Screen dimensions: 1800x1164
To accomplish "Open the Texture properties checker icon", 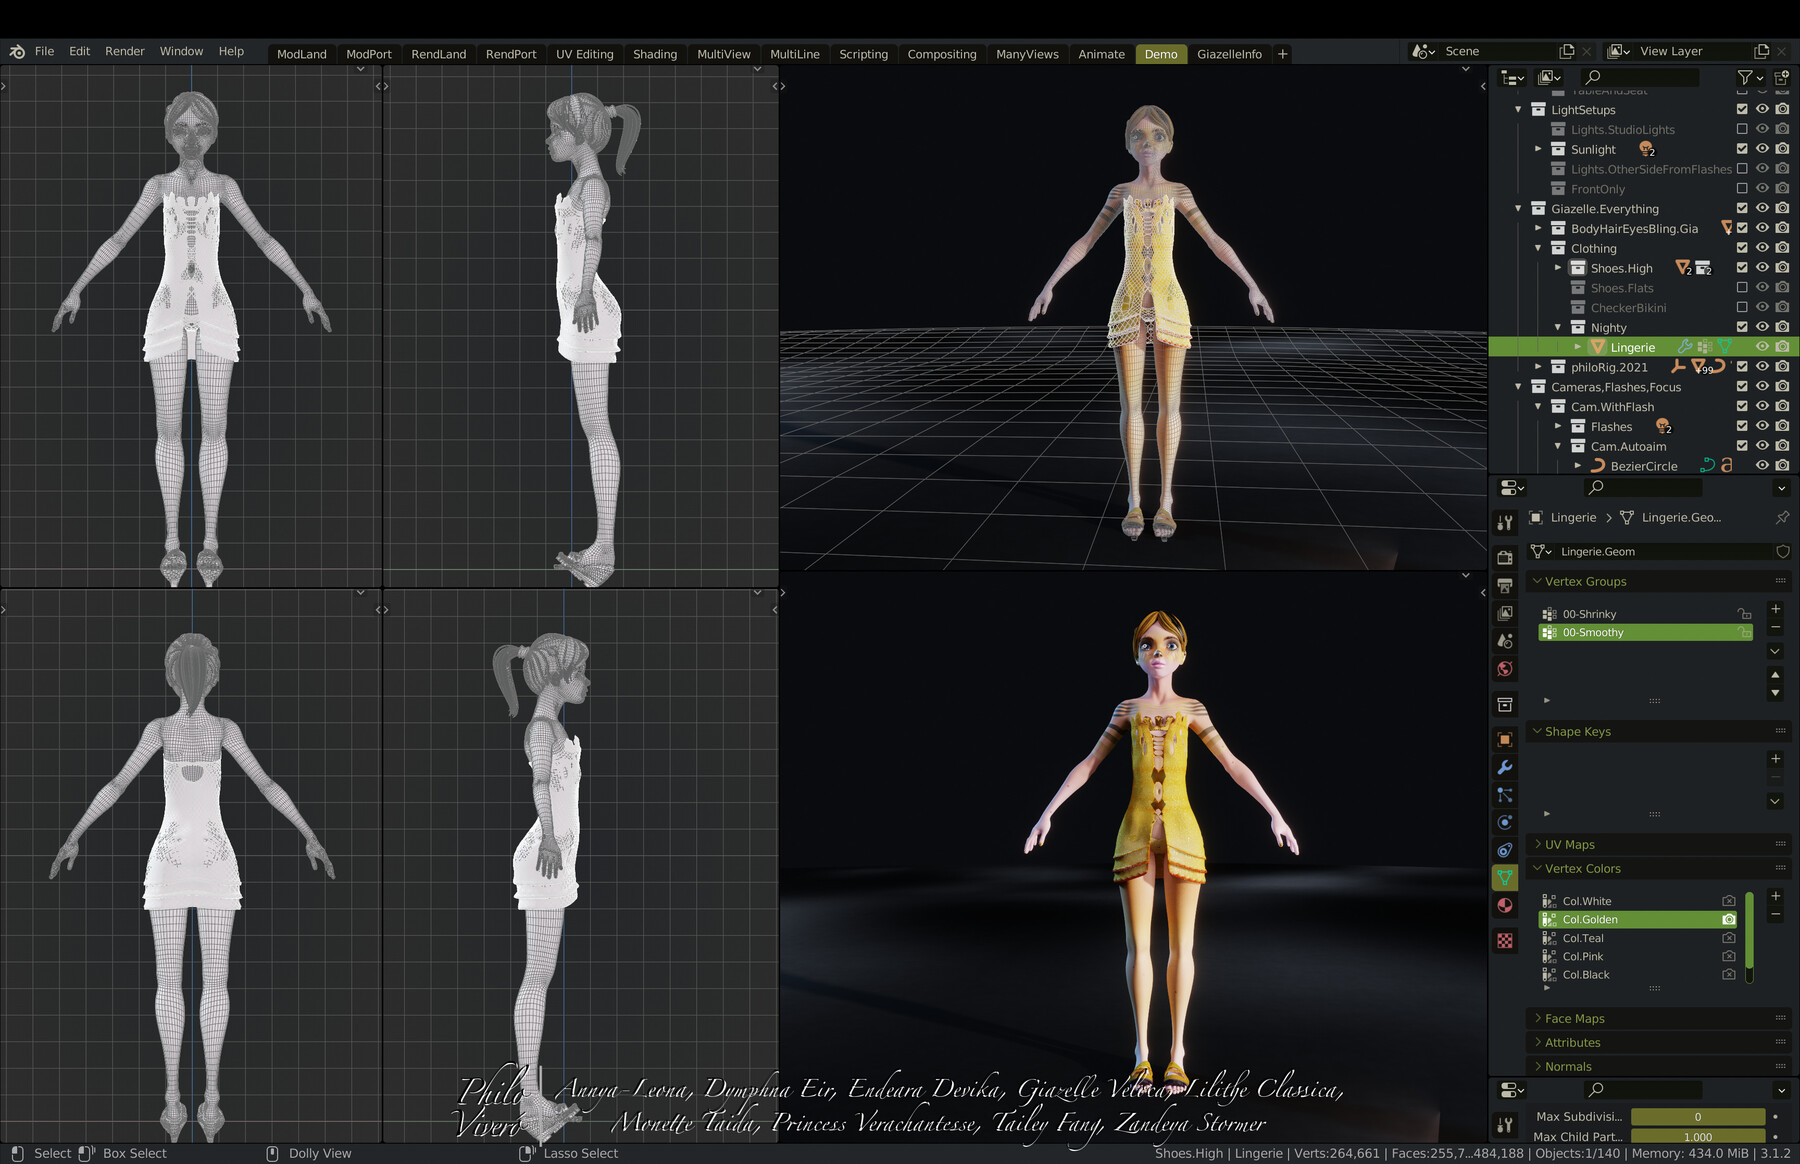I will point(1505,940).
